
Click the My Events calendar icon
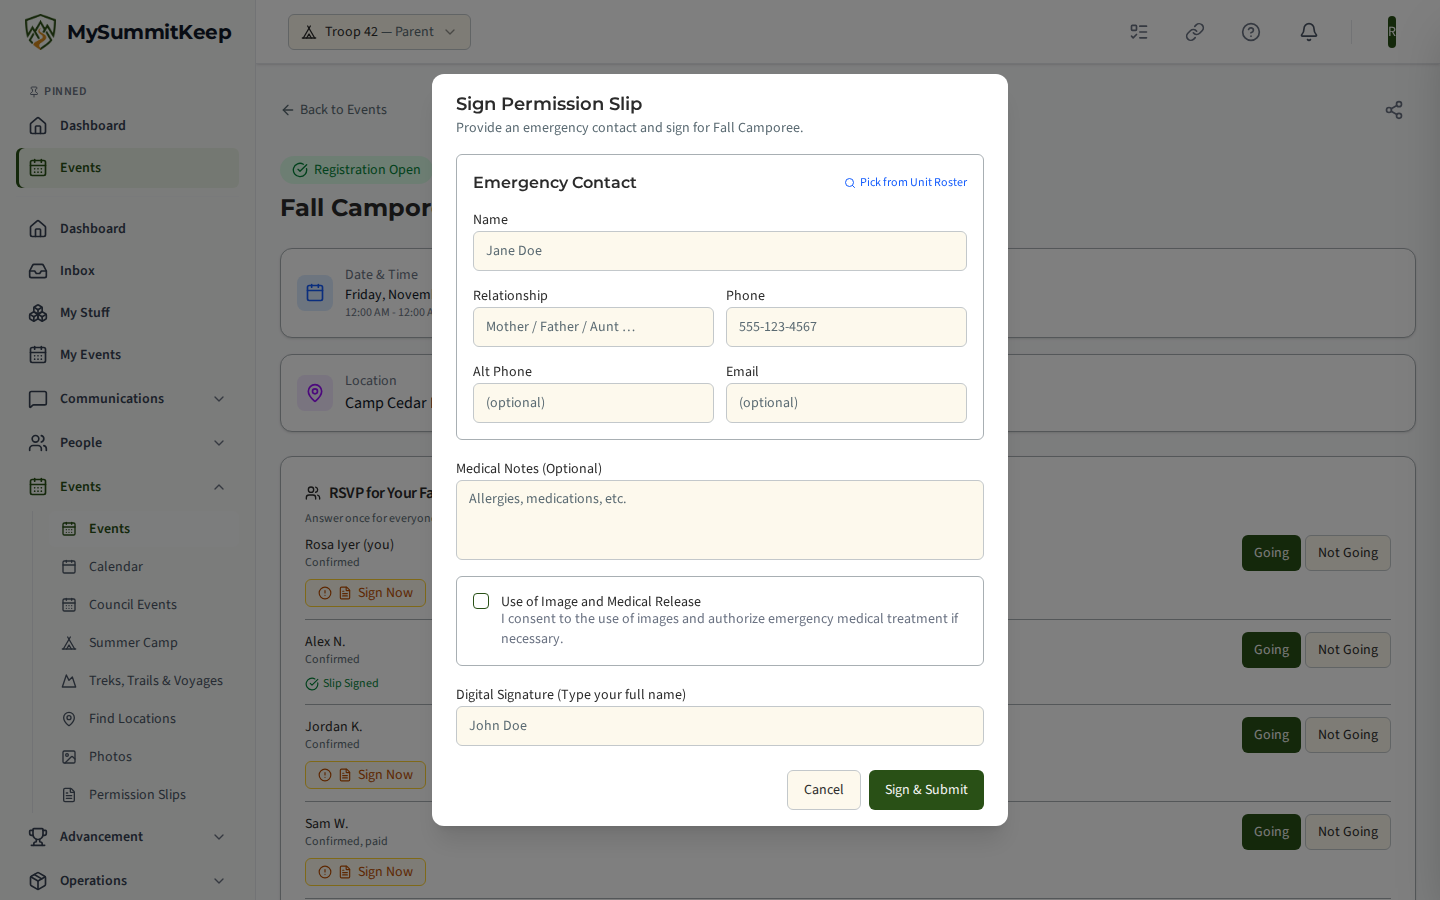point(38,355)
